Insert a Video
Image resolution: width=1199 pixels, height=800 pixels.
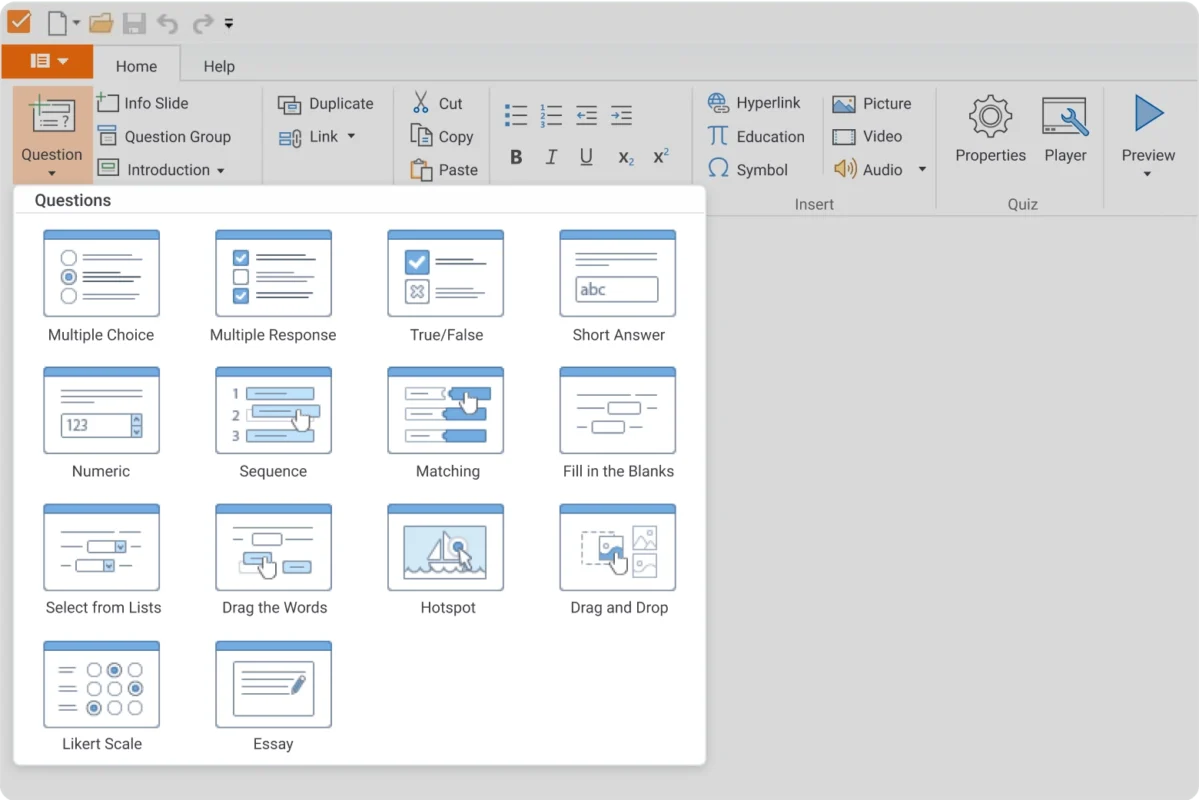coord(867,136)
